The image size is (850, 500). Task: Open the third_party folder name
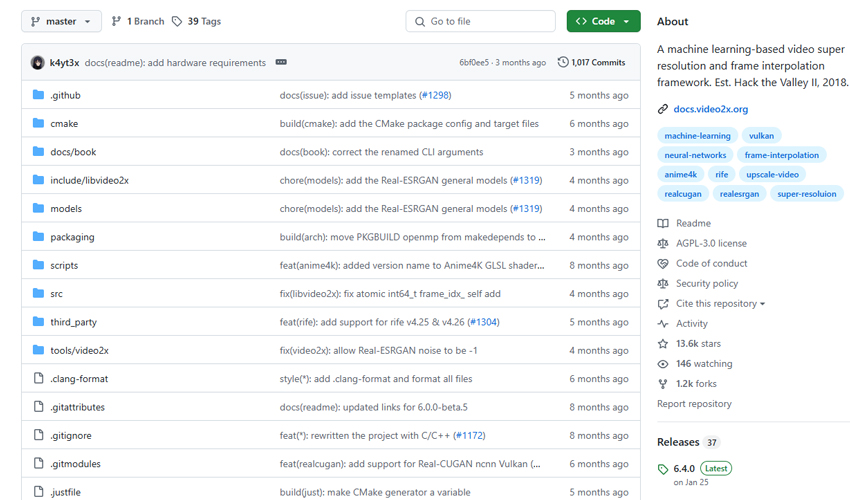point(73,322)
